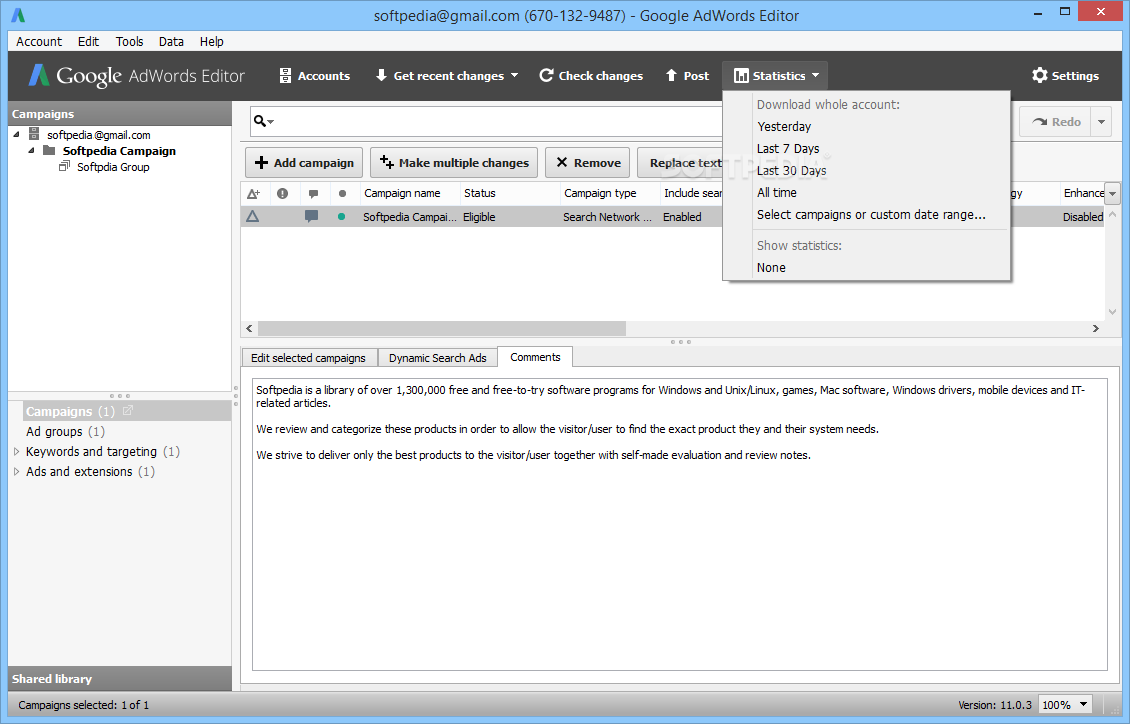Click the table scroll left arrow
The height and width of the screenshot is (724, 1130).
tap(249, 329)
